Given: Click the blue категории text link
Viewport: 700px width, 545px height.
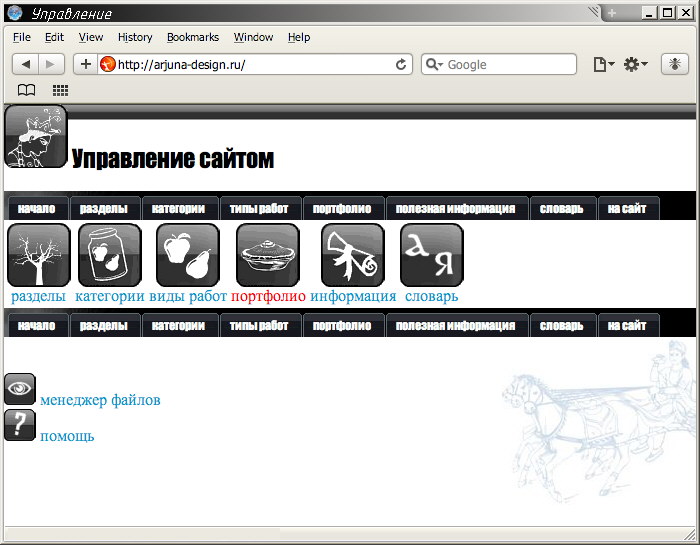Looking at the screenshot, I should tap(110, 296).
